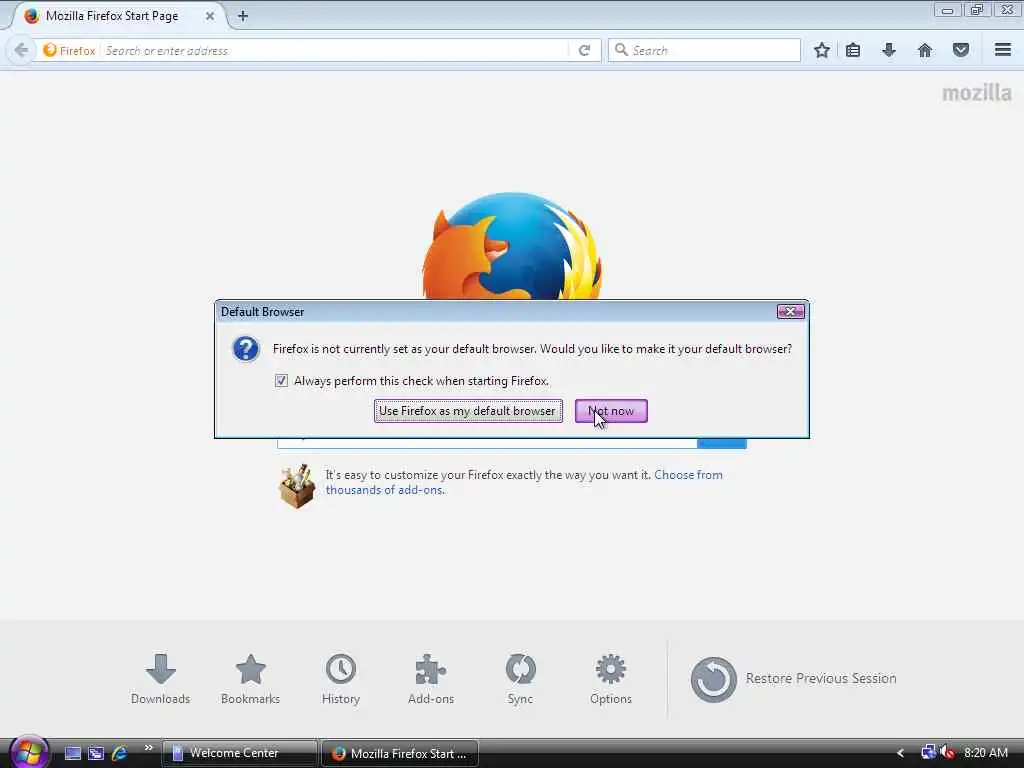Click Firefox identity icon in address bar

point(69,50)
